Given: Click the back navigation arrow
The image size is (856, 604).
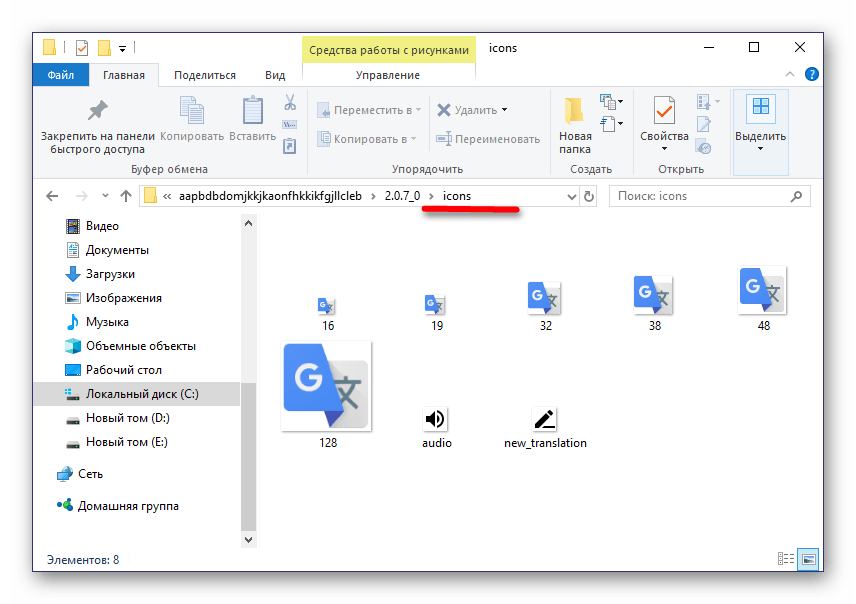Looking at the screenshot, I should coord(52,196).
